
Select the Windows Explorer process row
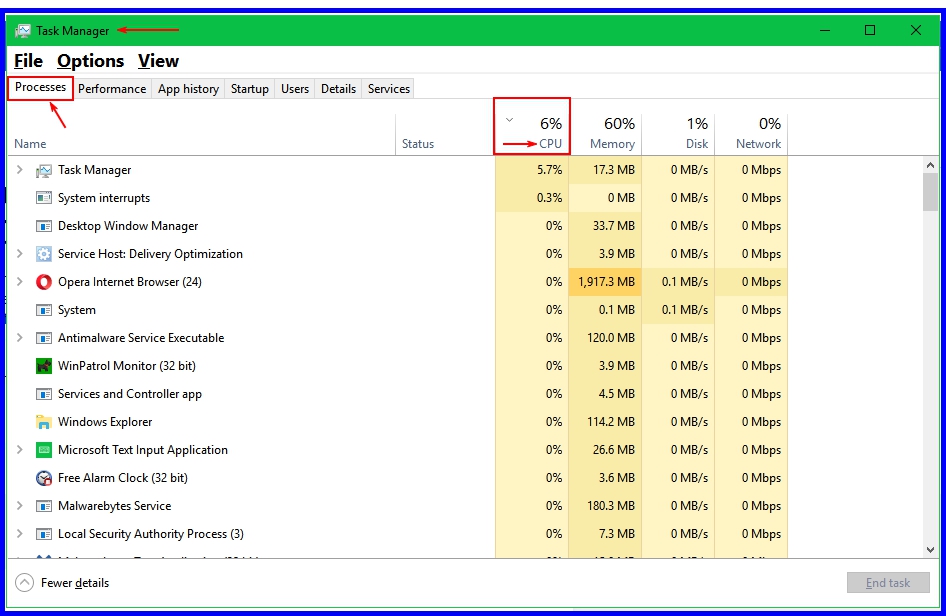tap(398, 422)
